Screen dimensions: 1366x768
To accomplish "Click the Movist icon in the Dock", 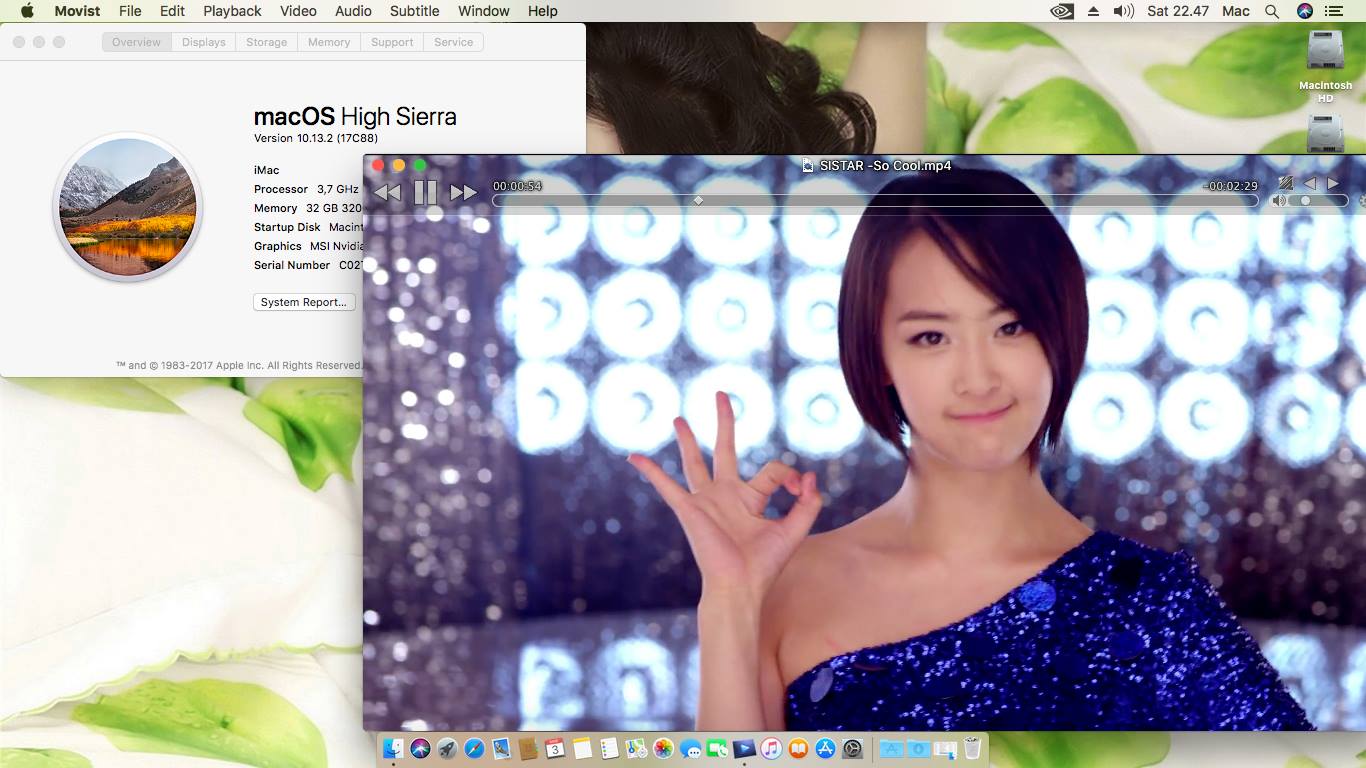I will (x=744, y=748).
